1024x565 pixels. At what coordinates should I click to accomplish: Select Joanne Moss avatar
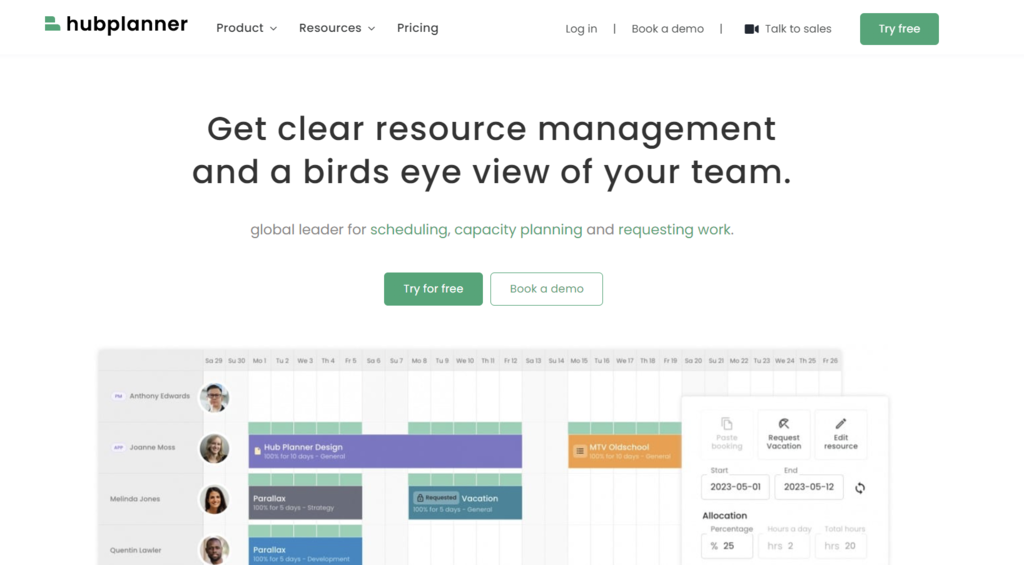coord(214,448)
